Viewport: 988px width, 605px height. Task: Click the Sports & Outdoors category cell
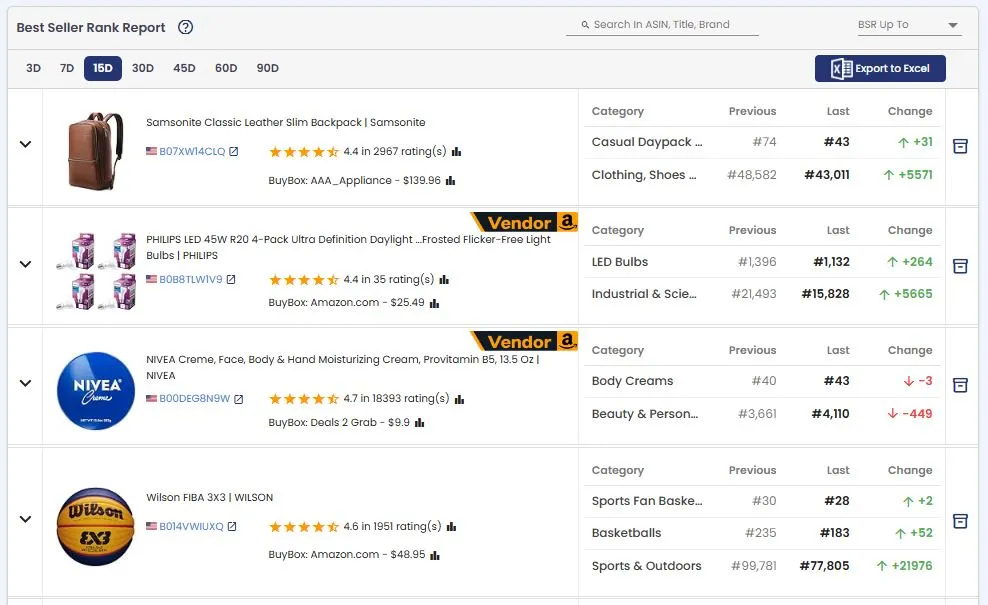pos(646,565)
